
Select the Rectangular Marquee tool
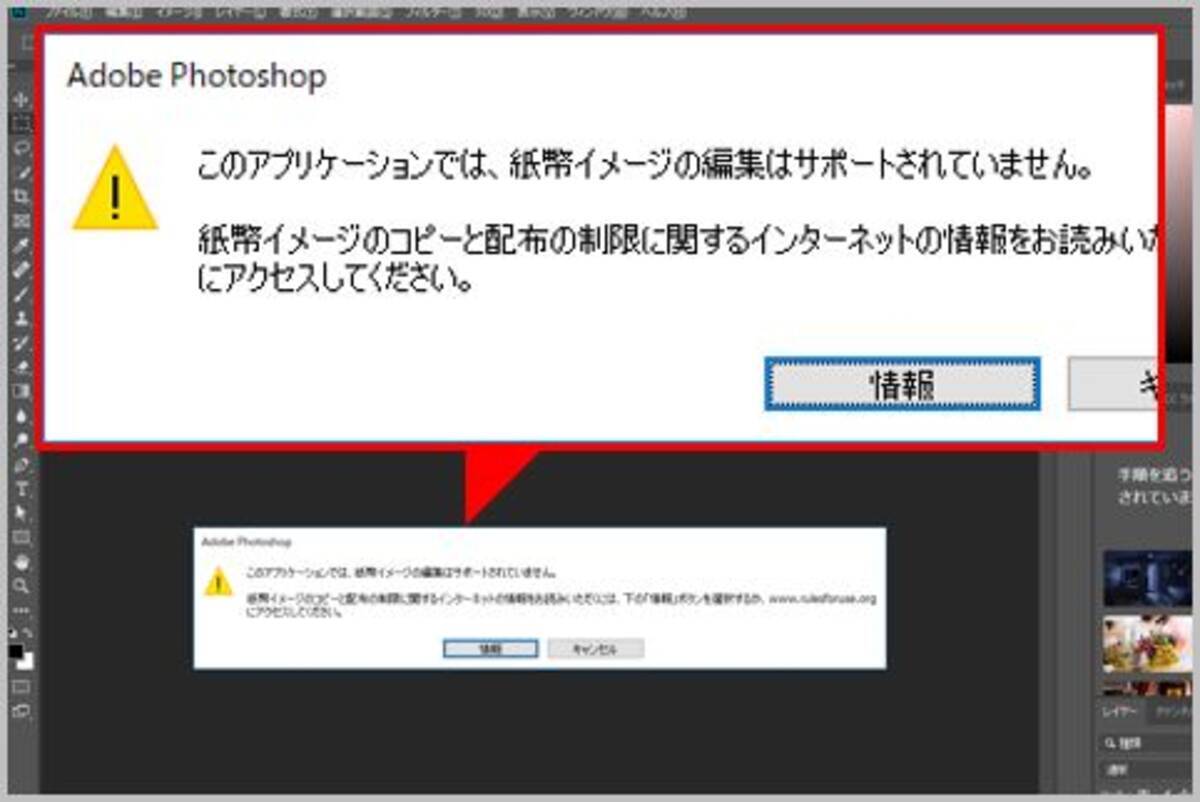(21, 124)
